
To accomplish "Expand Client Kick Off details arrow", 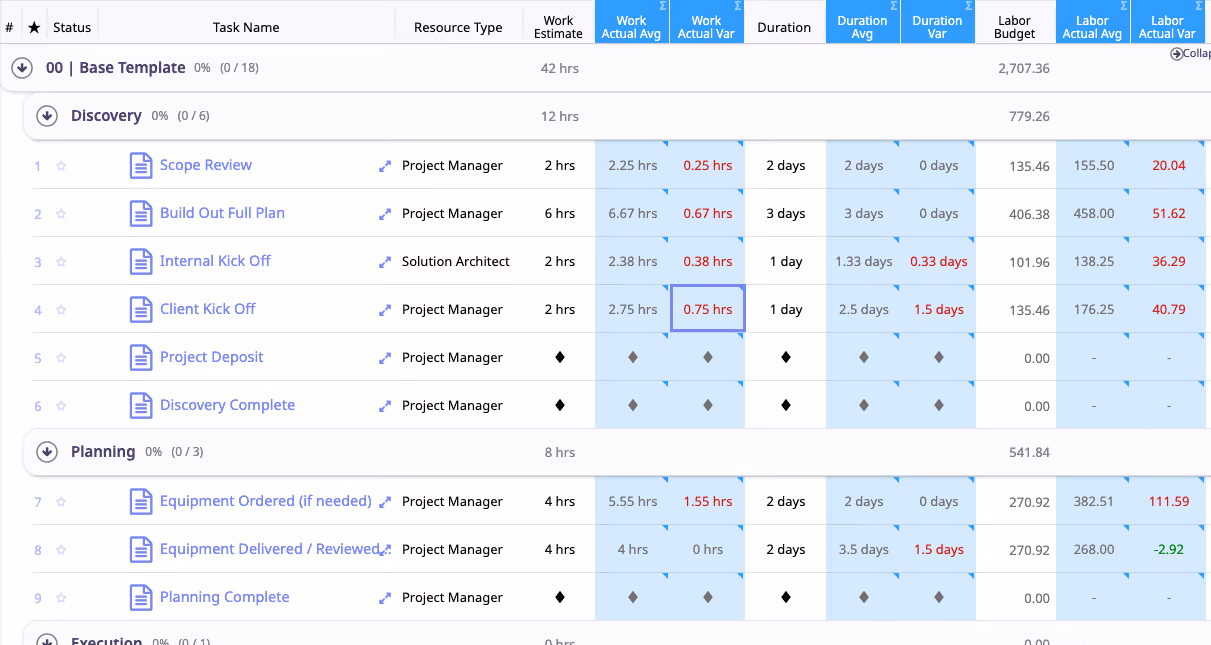I will (384, 310).
